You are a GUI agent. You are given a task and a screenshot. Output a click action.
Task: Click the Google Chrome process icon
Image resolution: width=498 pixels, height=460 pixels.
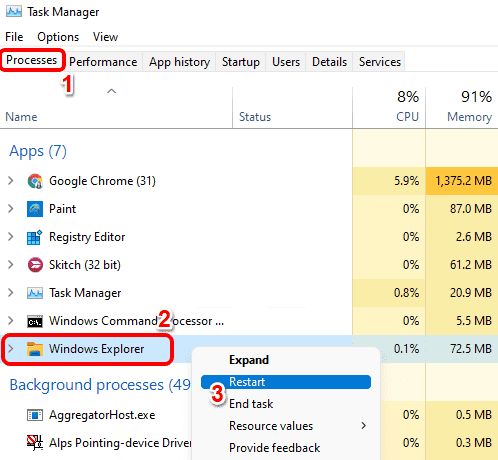35,181
